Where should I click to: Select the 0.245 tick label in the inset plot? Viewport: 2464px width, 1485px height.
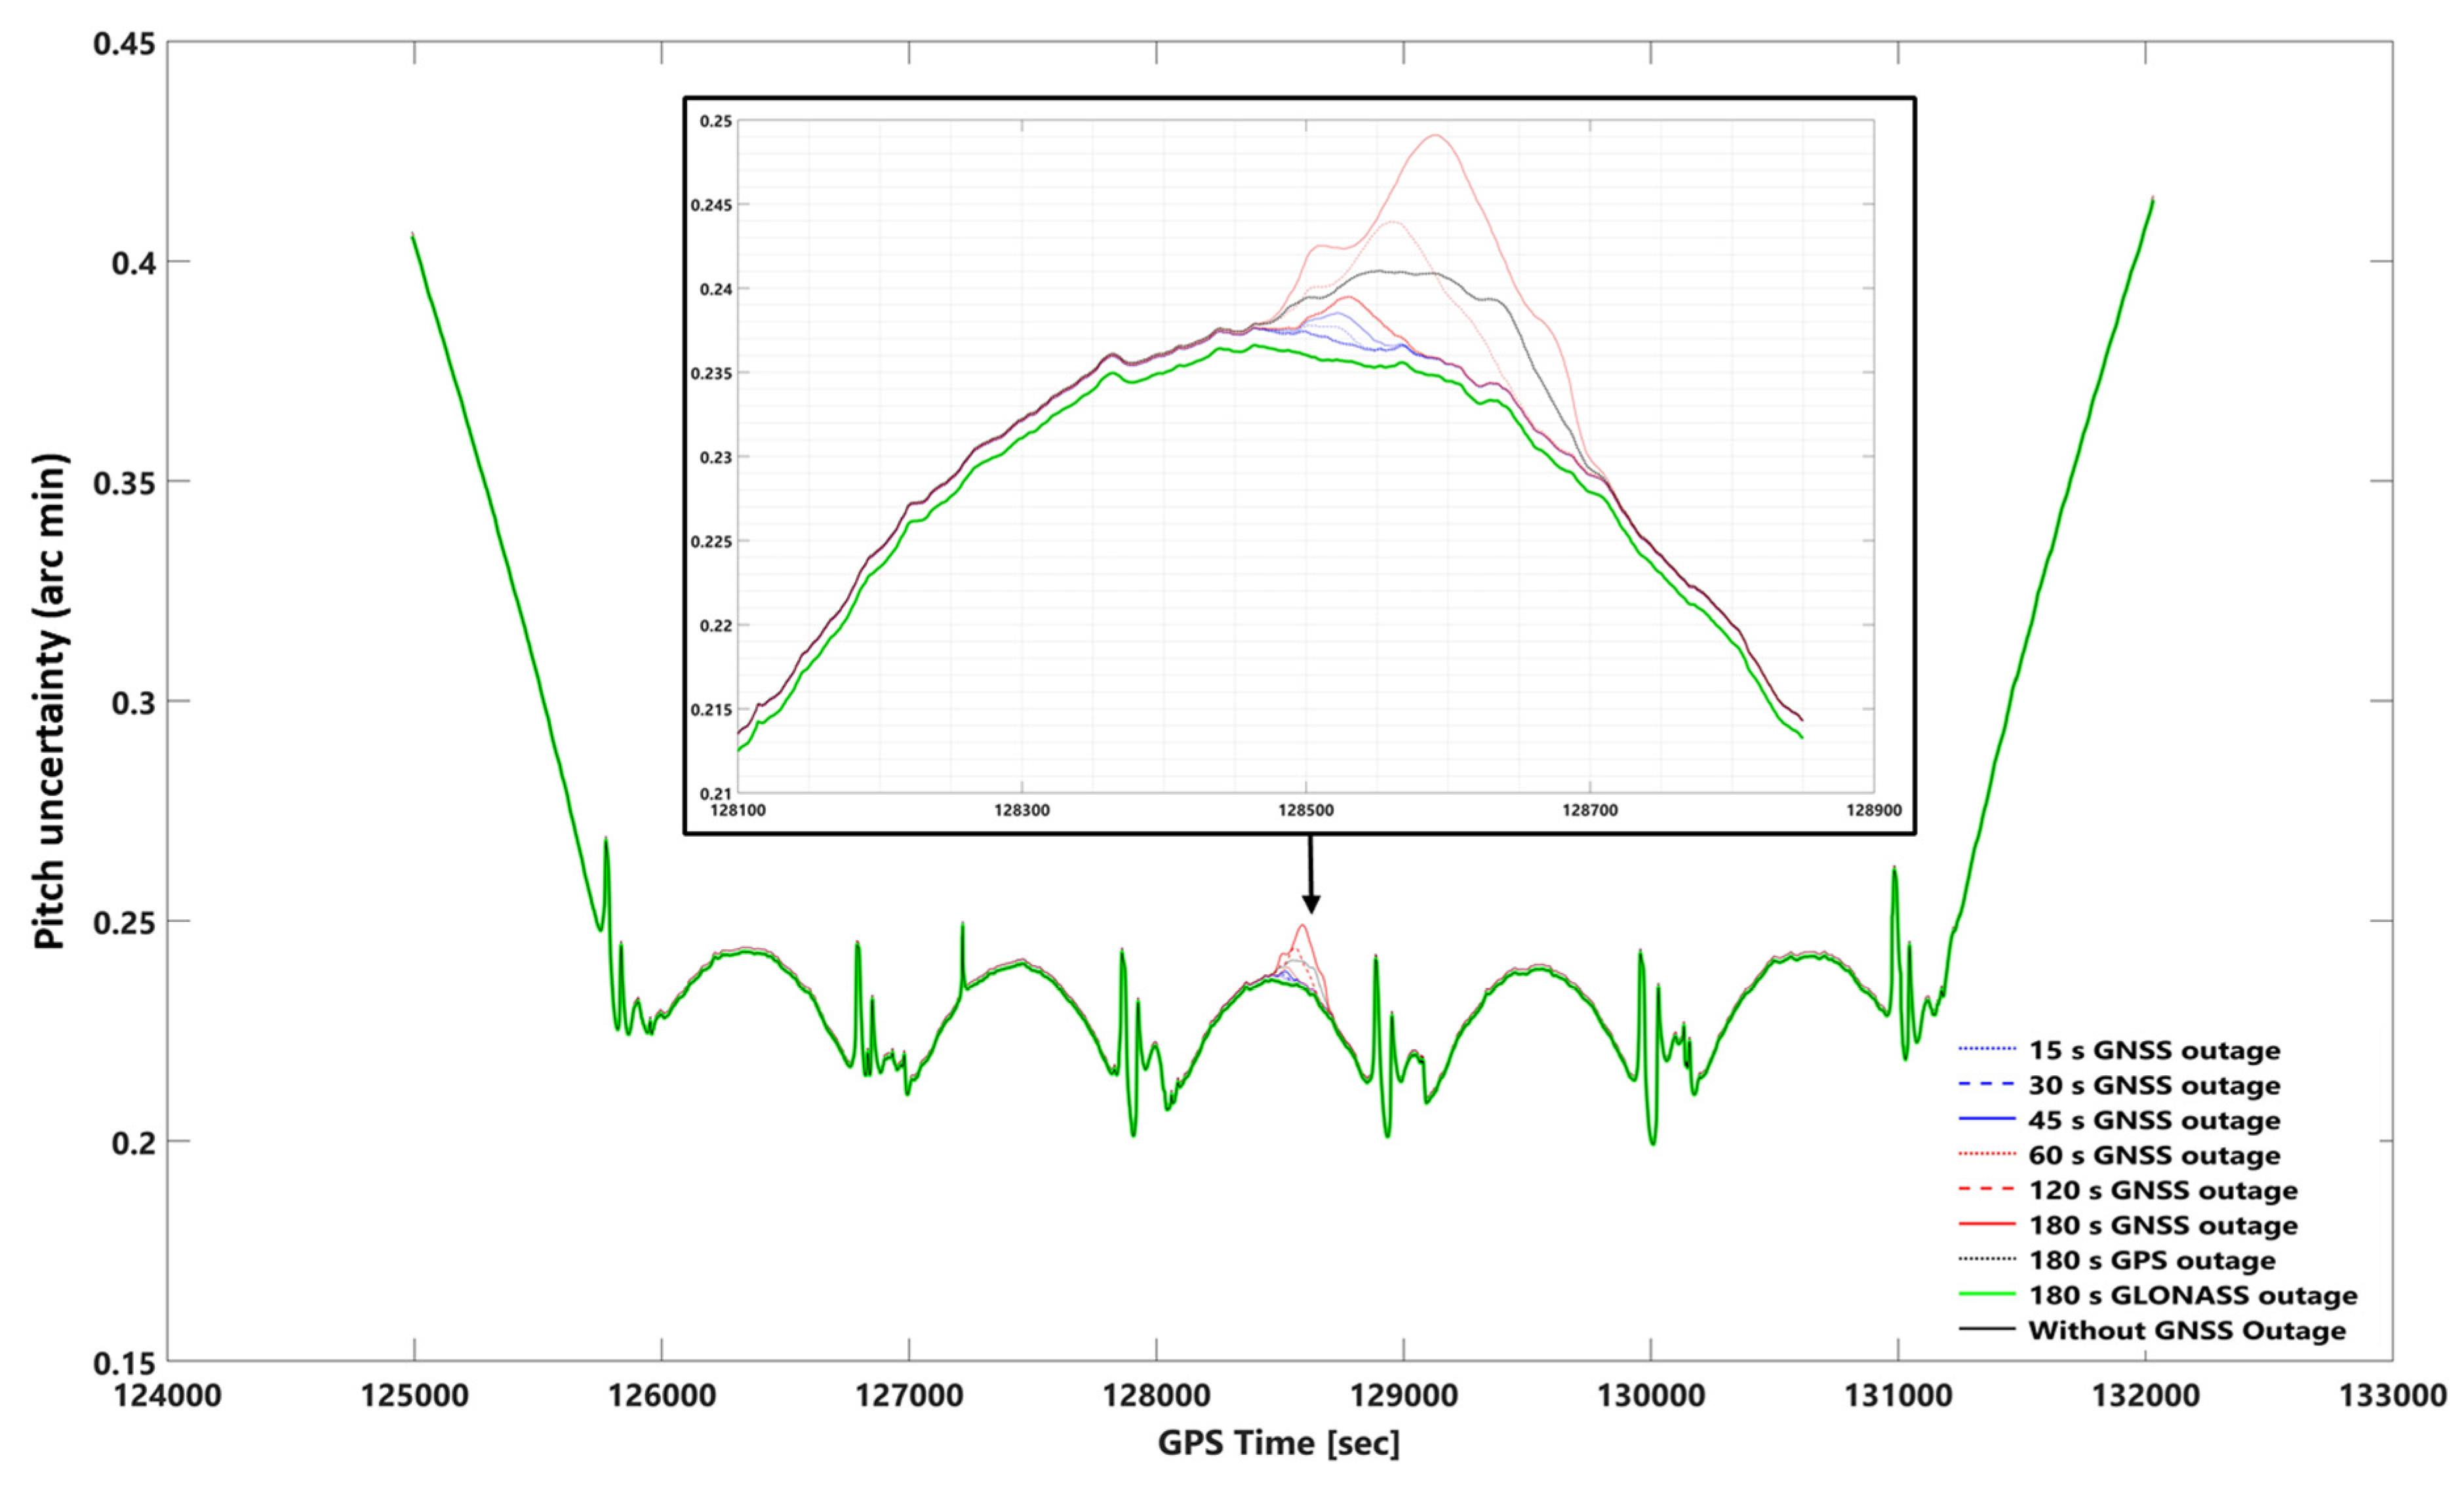pos(711,205)
